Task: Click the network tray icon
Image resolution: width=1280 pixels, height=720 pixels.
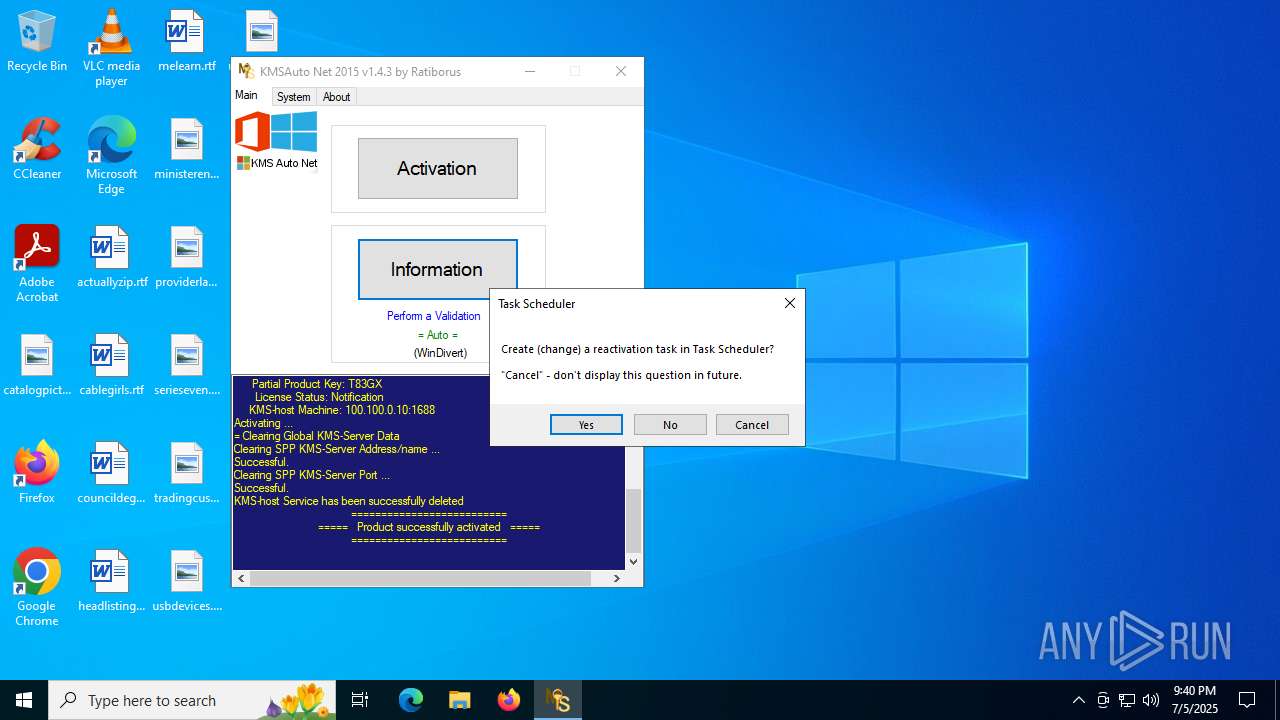Action: (x=1127, y=700)
